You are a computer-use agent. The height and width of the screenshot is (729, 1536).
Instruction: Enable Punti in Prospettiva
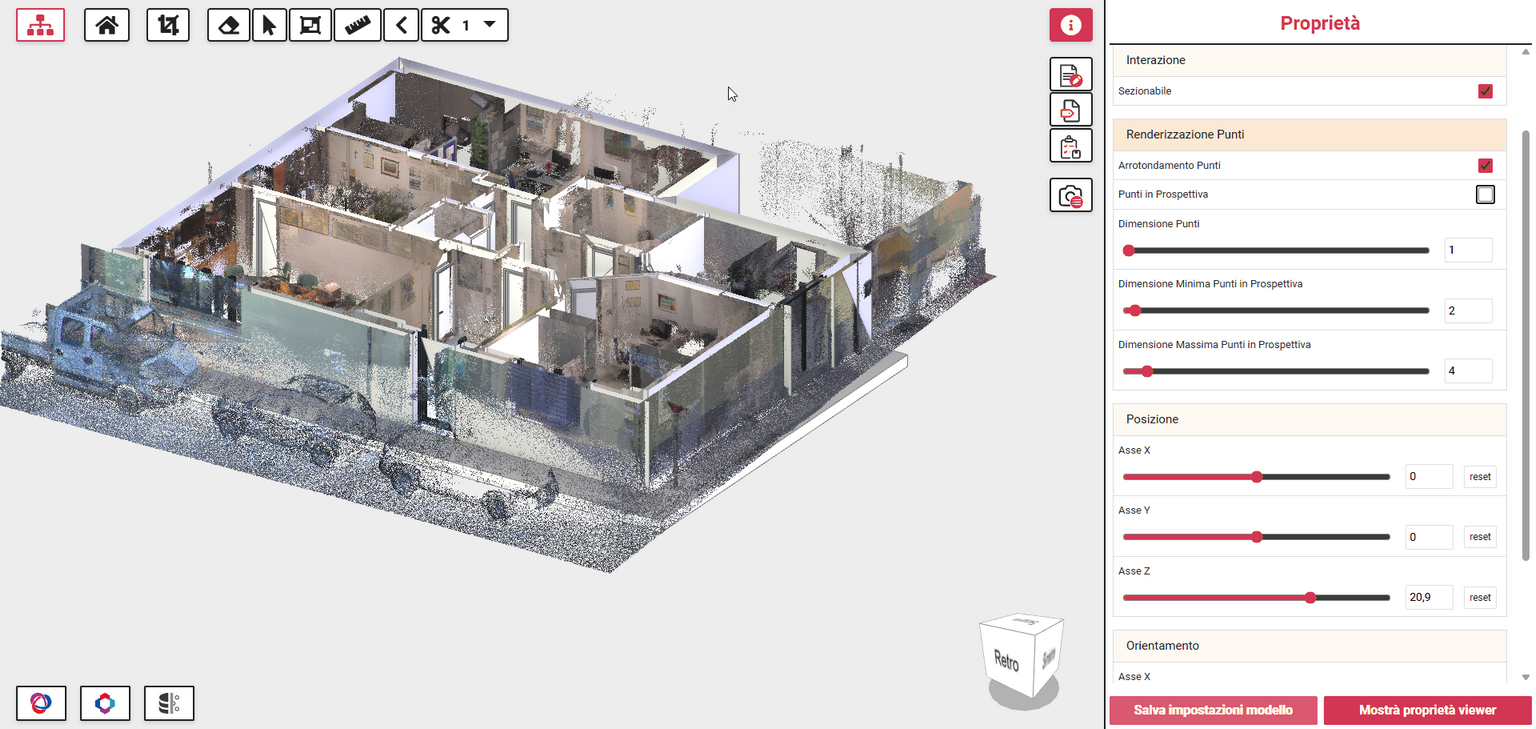pyautogui.click(x=1485, y=194)
